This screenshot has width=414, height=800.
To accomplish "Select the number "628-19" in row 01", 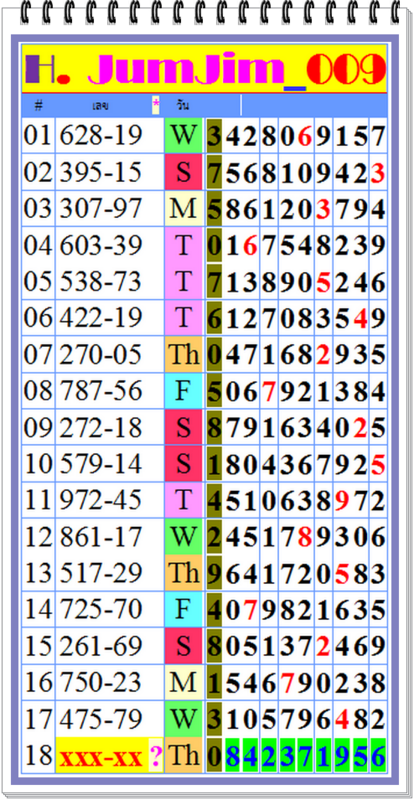I will (x=100, y=135).
